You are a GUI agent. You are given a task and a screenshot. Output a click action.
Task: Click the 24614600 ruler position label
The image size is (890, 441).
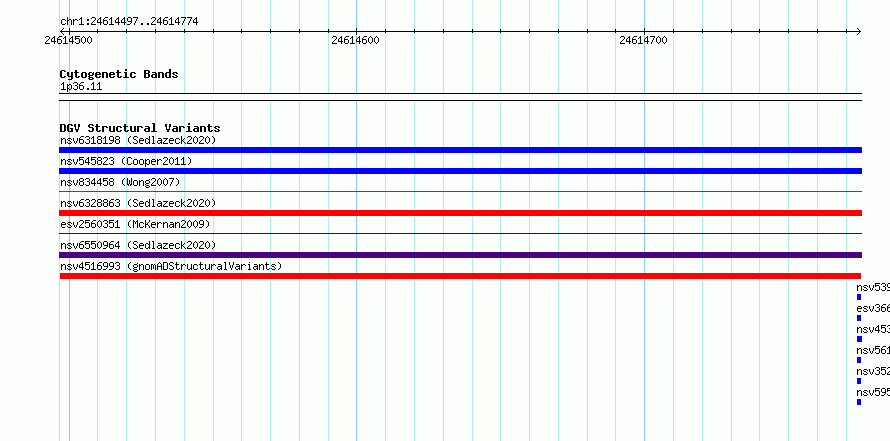(355, 41)
